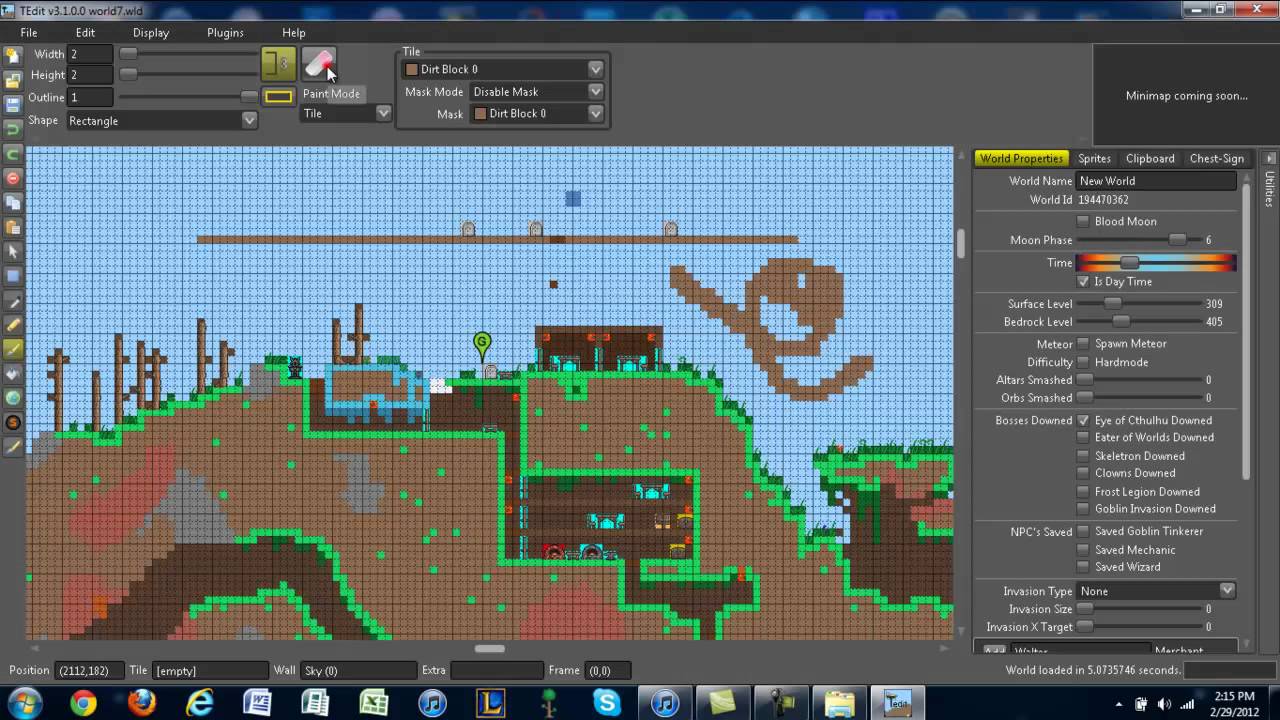Click the Moon Phase slider handle
This screenshot has width=1280, height=720.
[x=1178, y=240]
